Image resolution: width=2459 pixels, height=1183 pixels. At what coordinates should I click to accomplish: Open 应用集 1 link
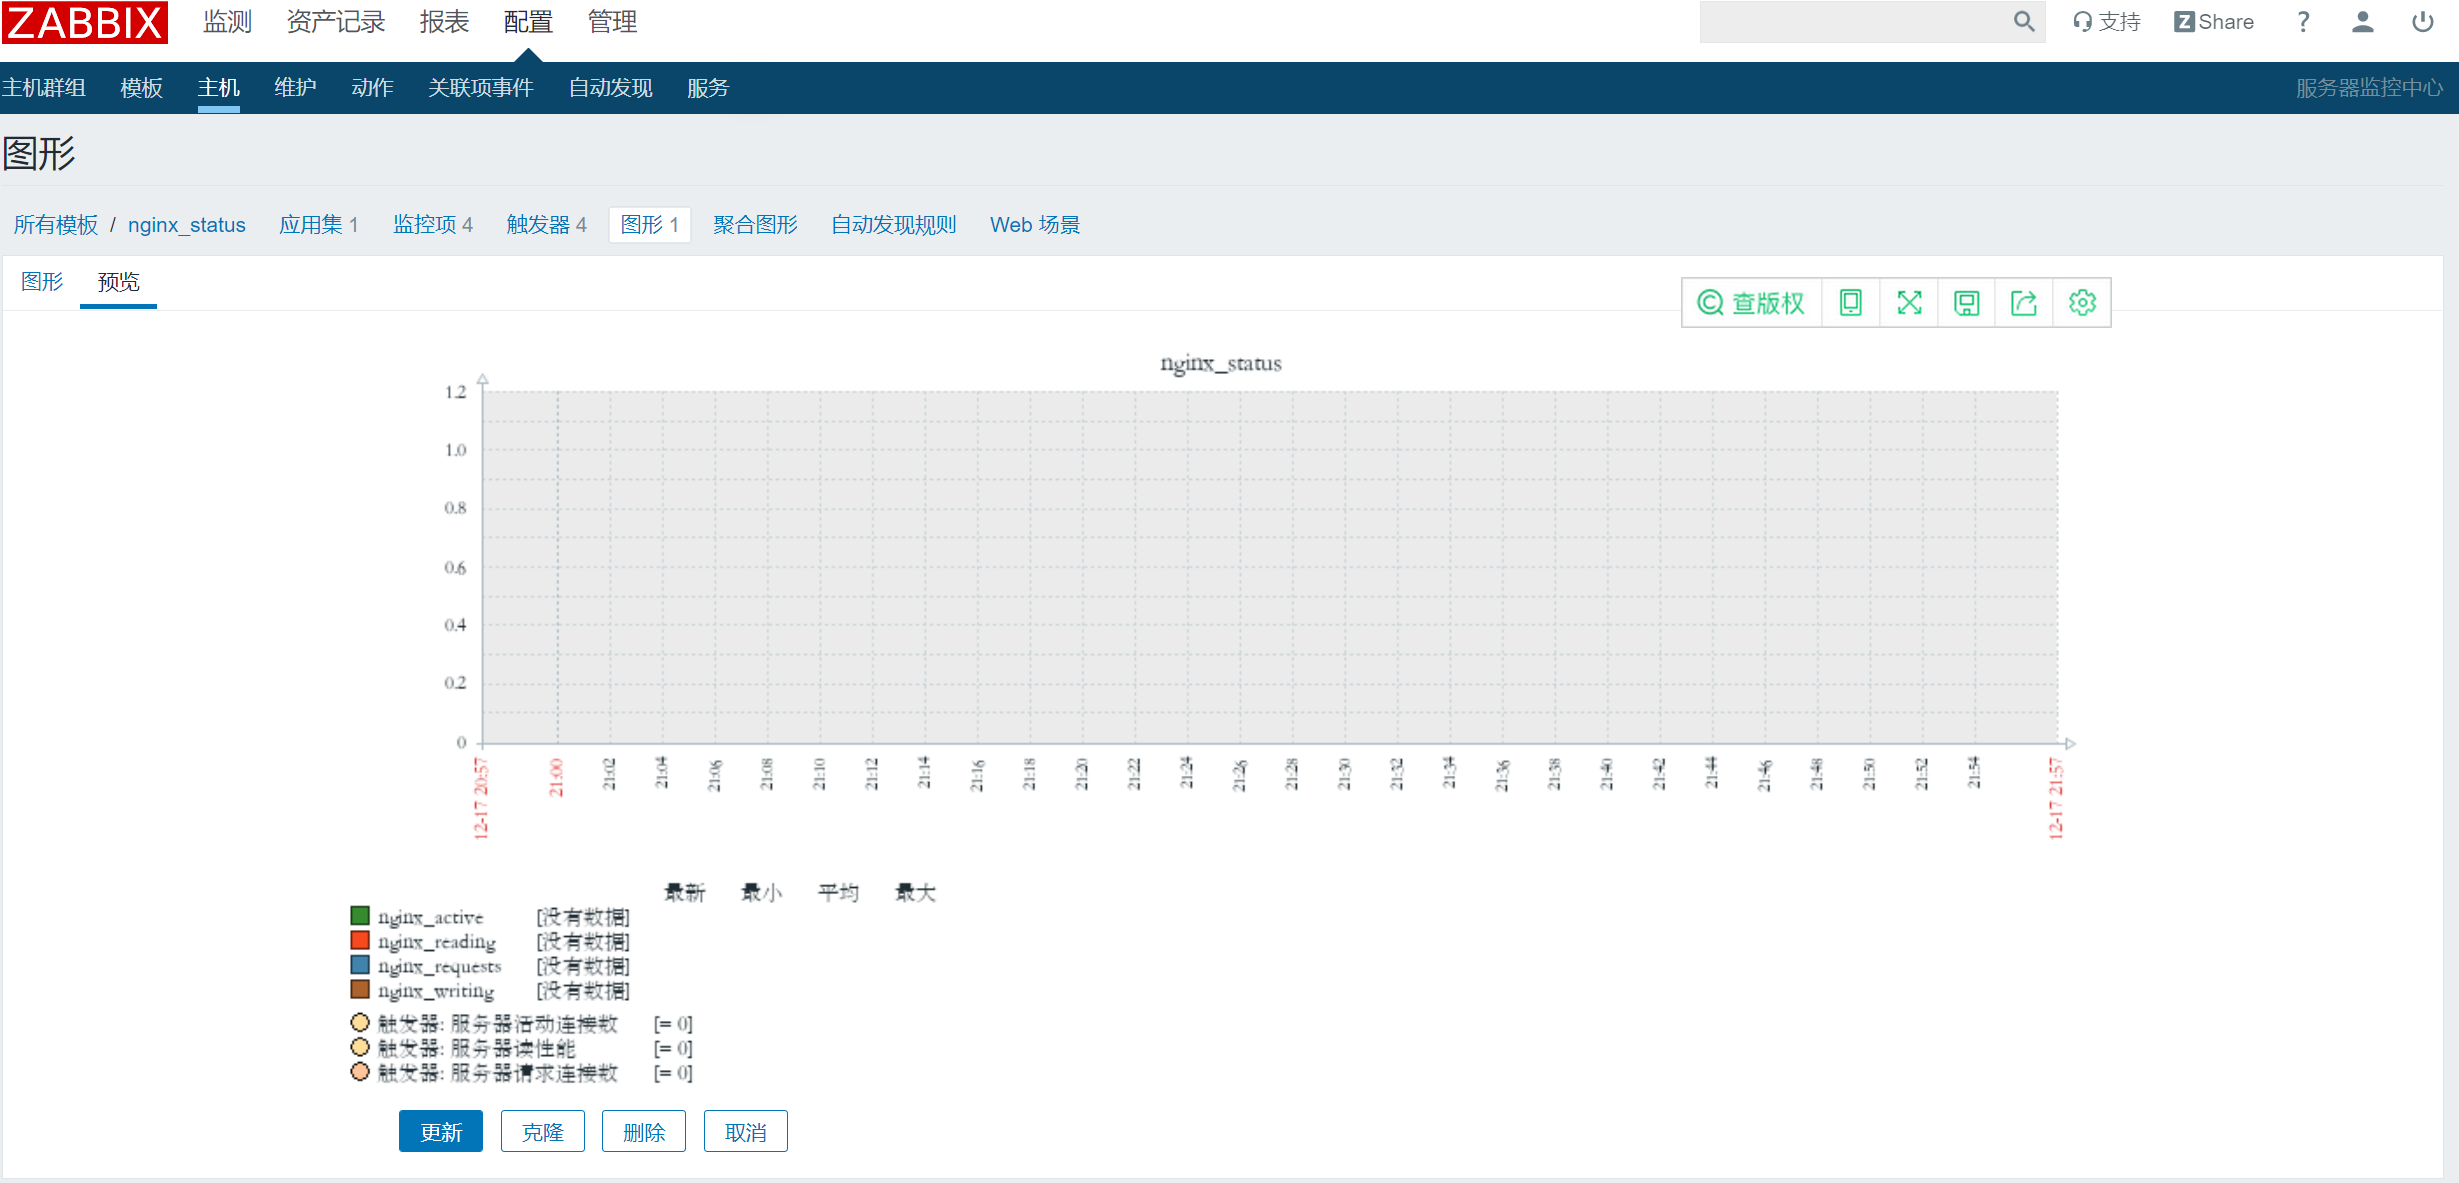pyautogui.click(x=318, y=225)
